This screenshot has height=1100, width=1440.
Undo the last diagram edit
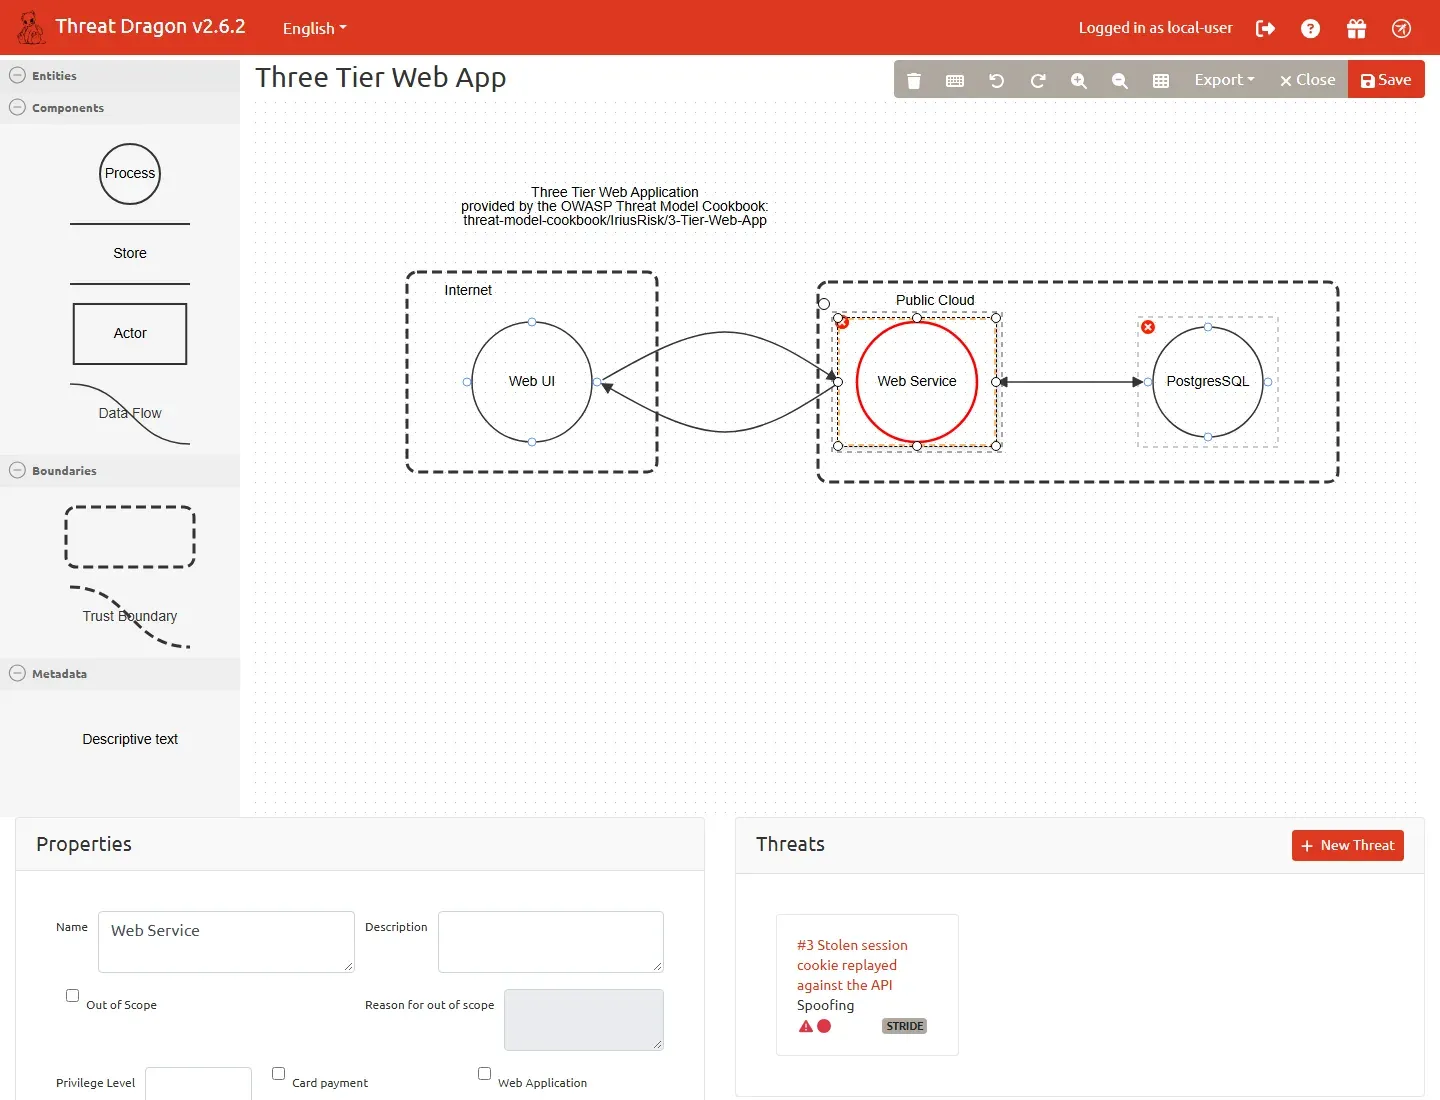(x=996, y=80)
